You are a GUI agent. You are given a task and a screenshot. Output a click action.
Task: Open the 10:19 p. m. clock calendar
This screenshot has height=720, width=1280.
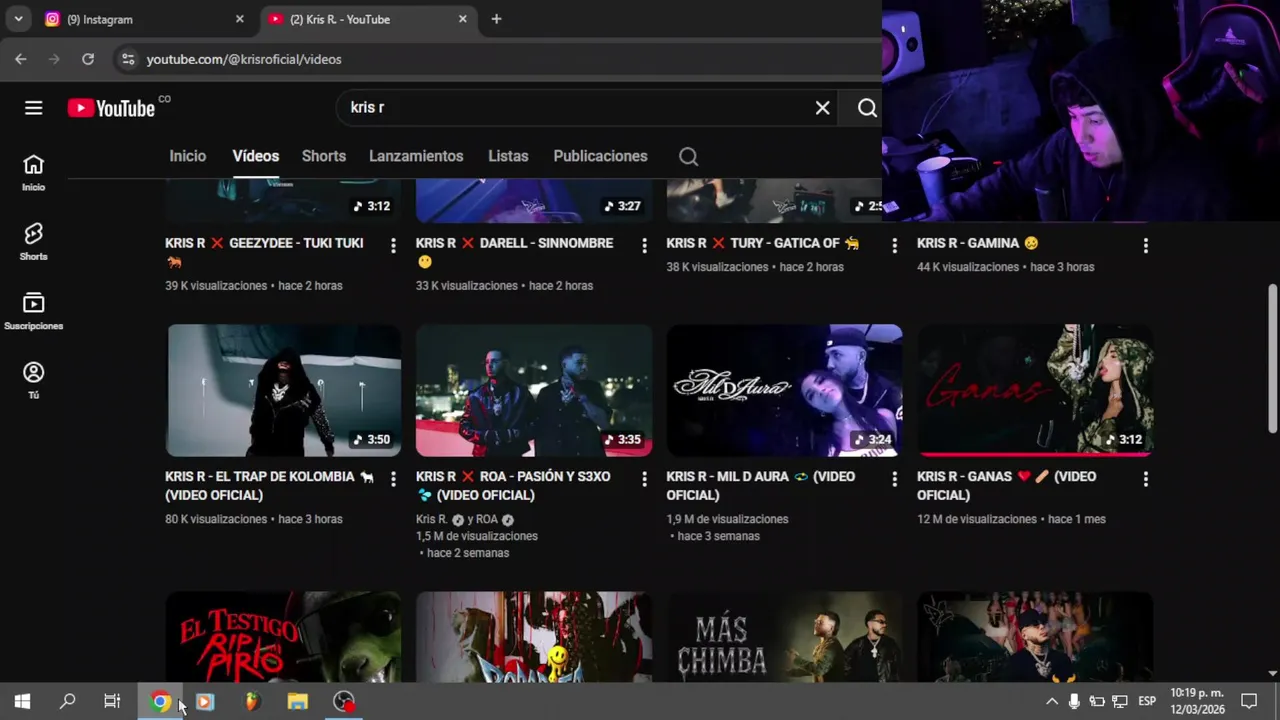1197,702
